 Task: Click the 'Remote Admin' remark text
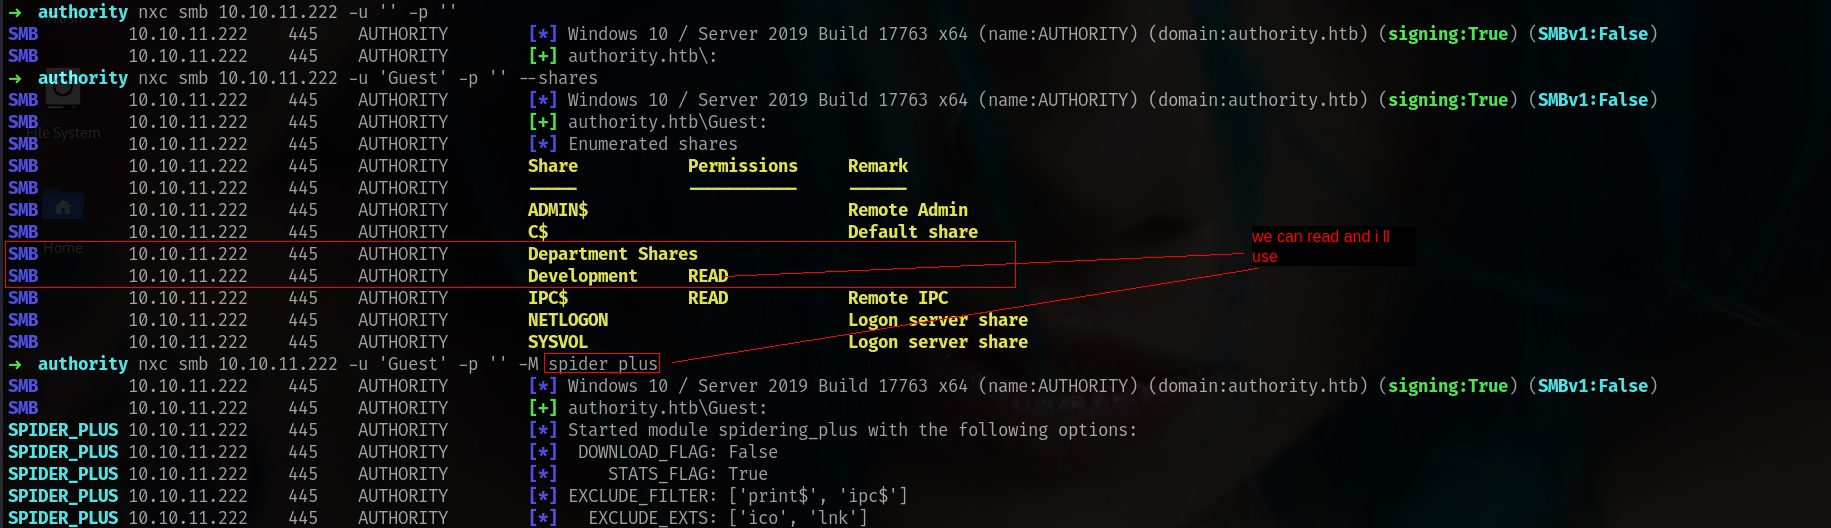pos(908,210)
